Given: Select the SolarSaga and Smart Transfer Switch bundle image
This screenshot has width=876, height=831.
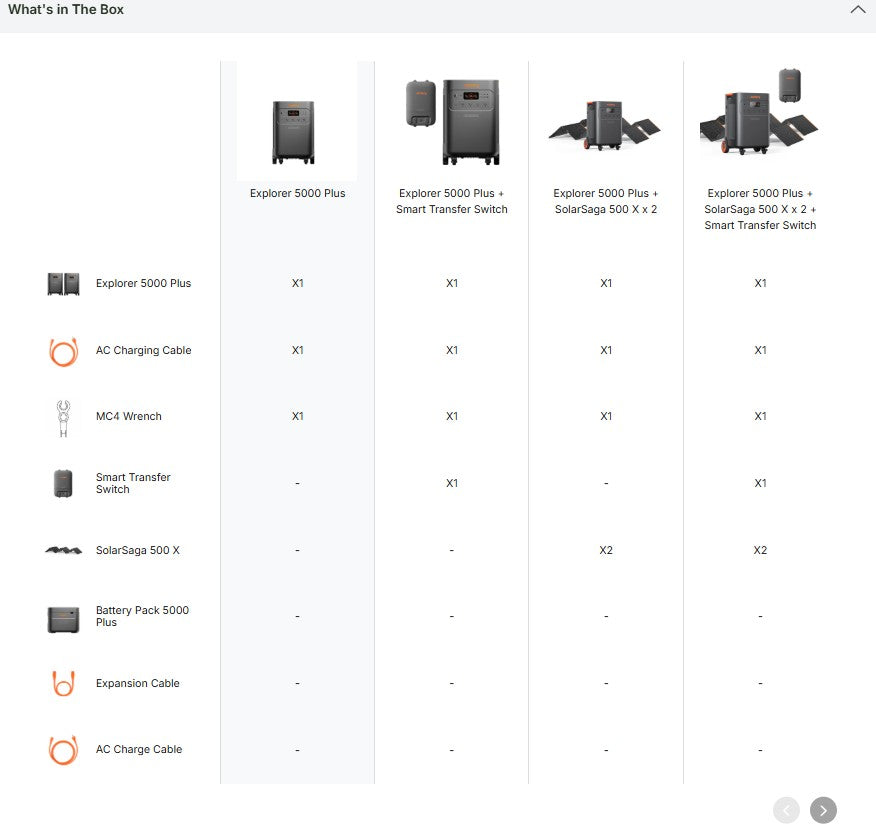Looking at the screenshot, I should click(760, 113).
